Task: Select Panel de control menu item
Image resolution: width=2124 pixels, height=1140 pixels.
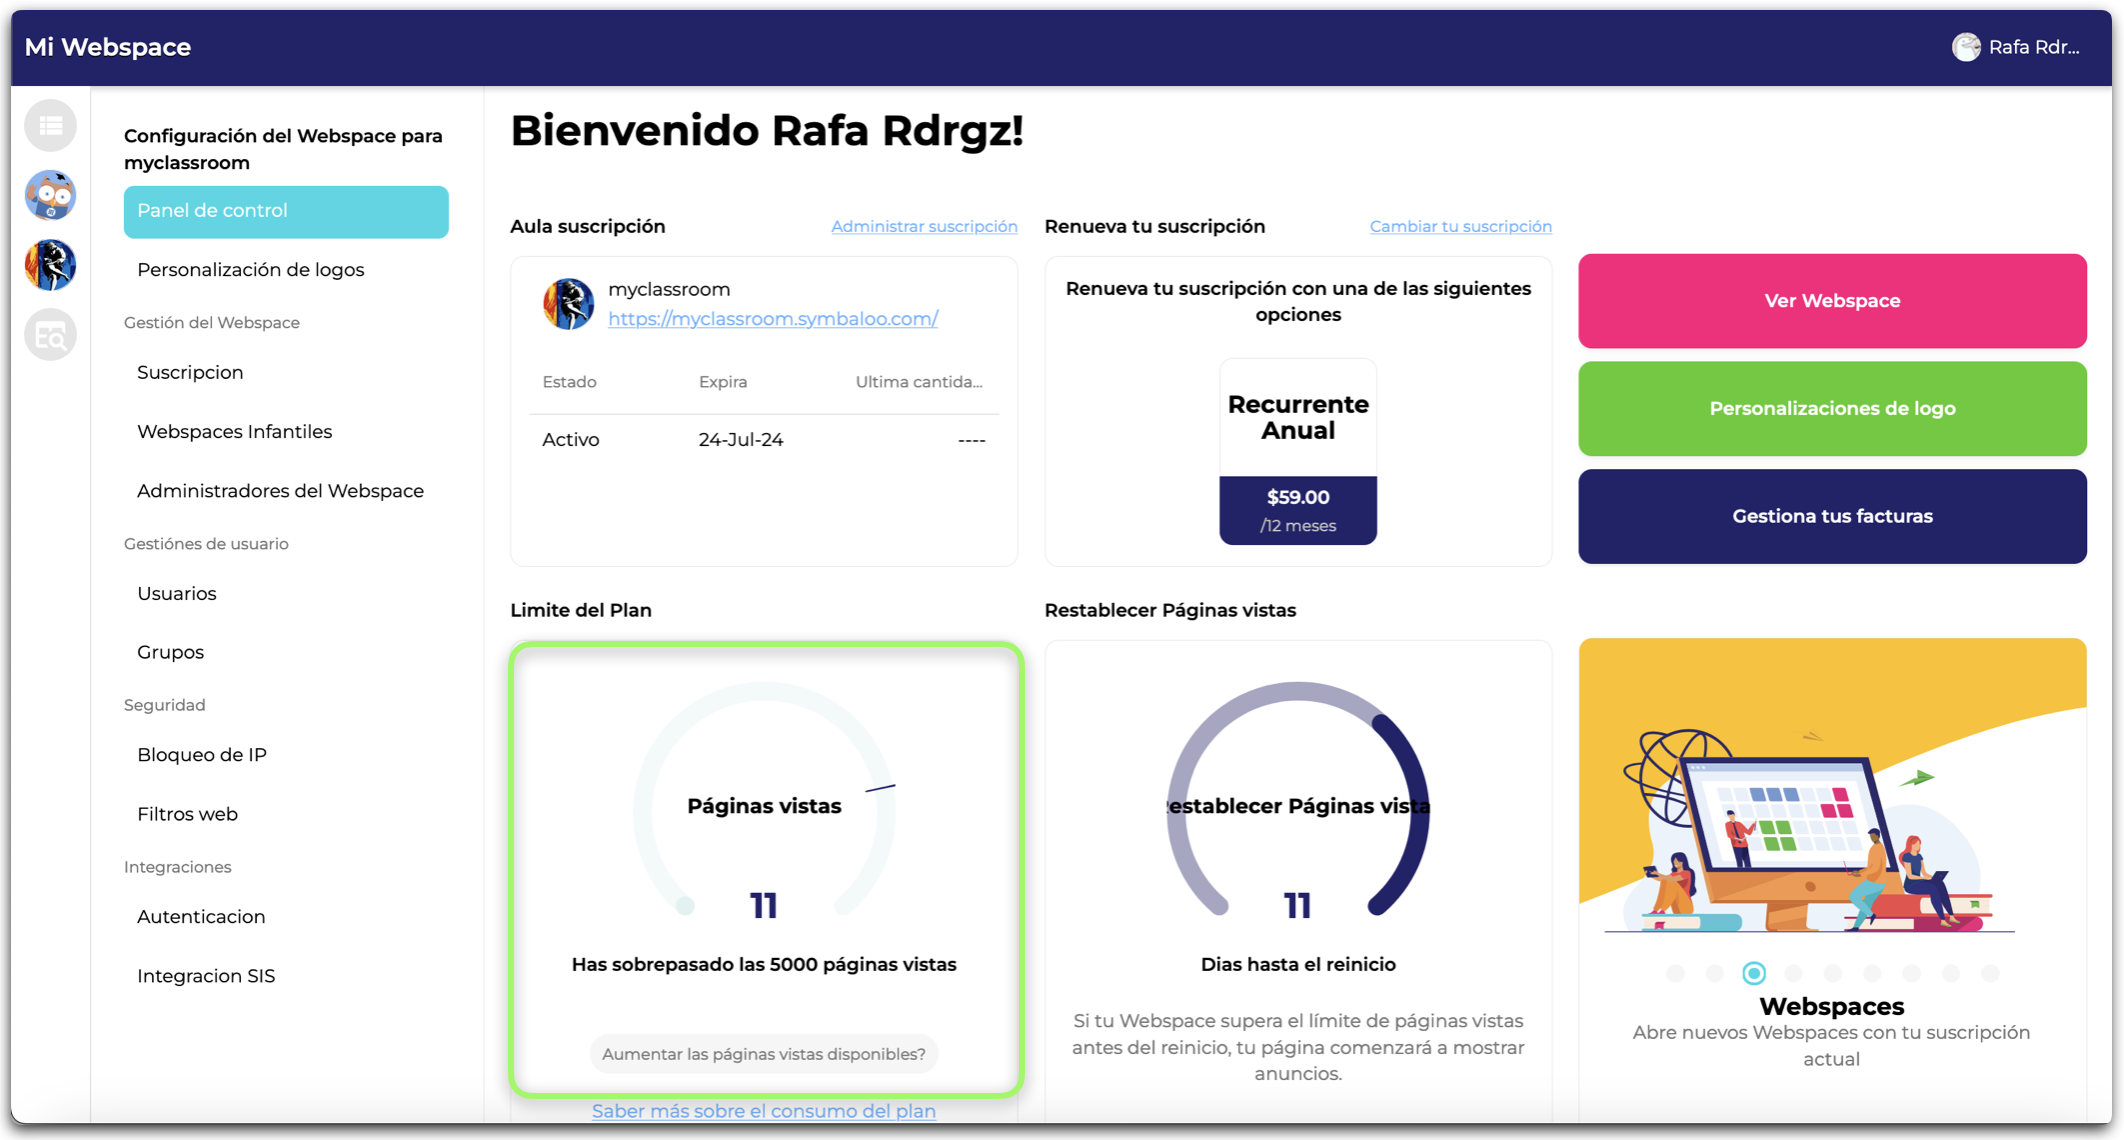Action: coord(286,211)
